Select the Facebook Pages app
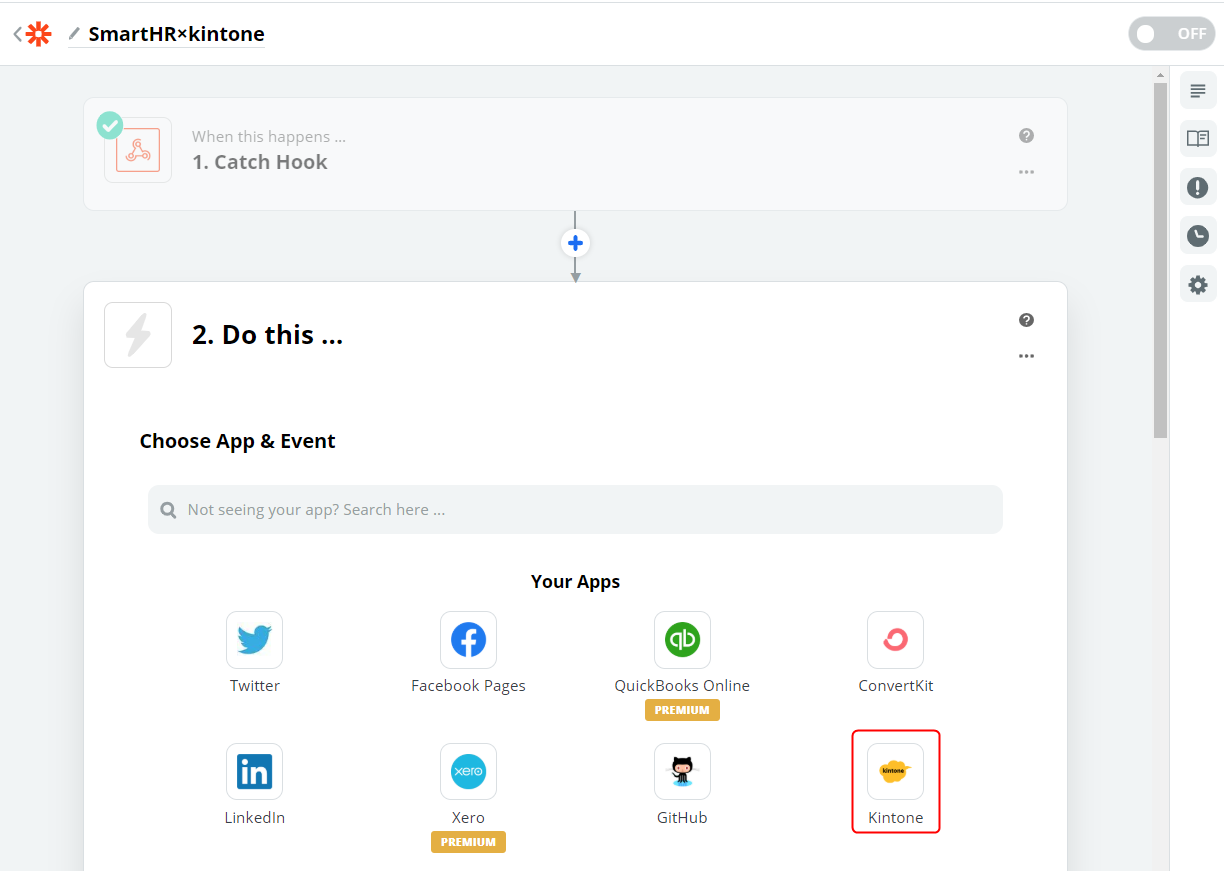This screenshot has width=1224, height=871. click(468, 640)
